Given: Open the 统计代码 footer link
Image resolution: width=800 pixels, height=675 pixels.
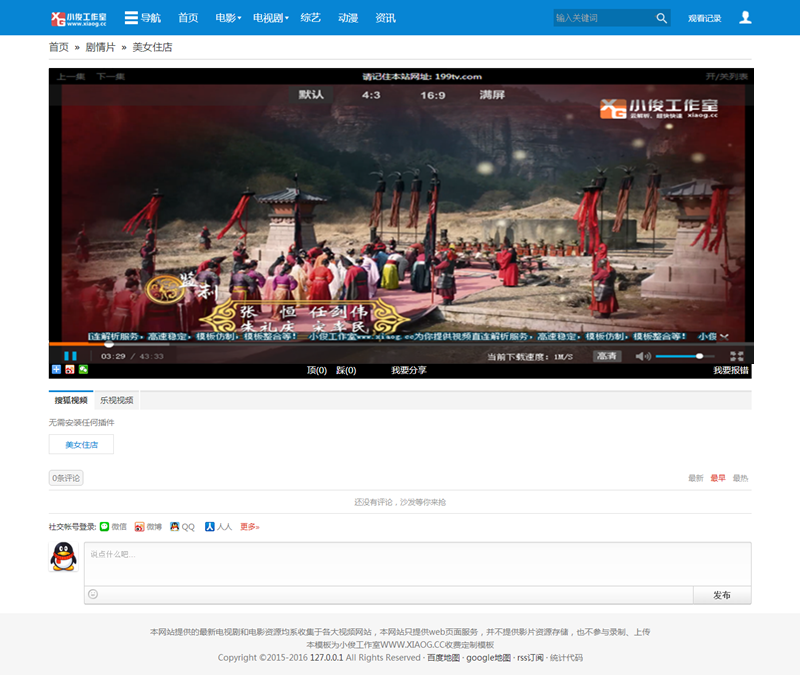Looking at the screenshot, I should [x=566, y=658].
